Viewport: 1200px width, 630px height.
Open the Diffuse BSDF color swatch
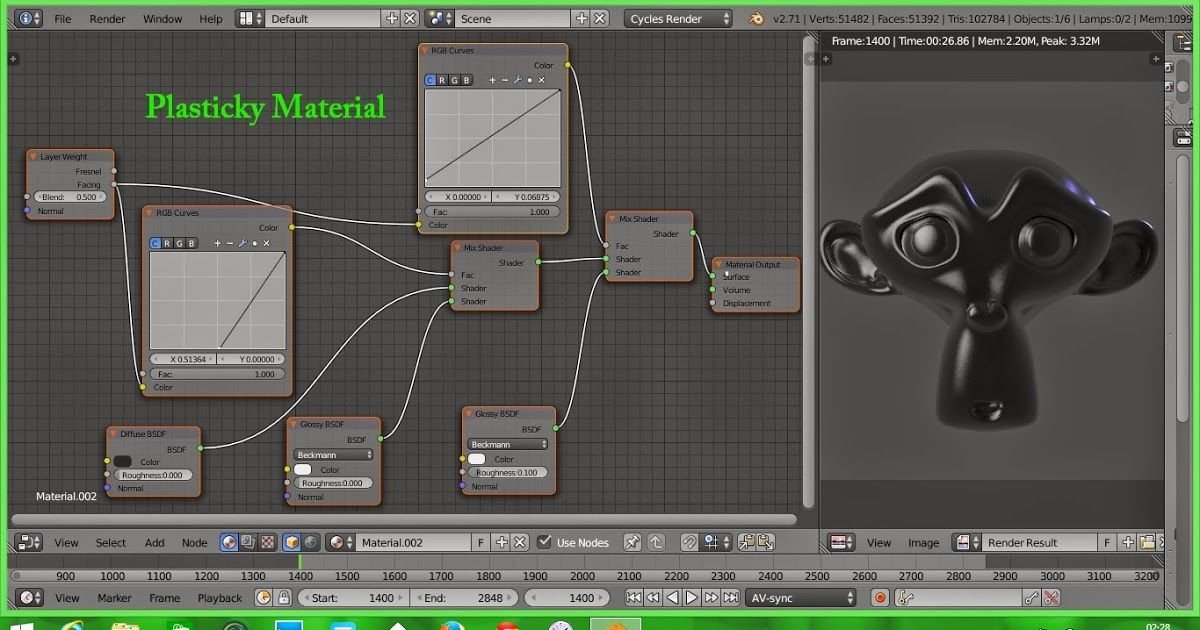pyautogui.click(x=123, y=461)
